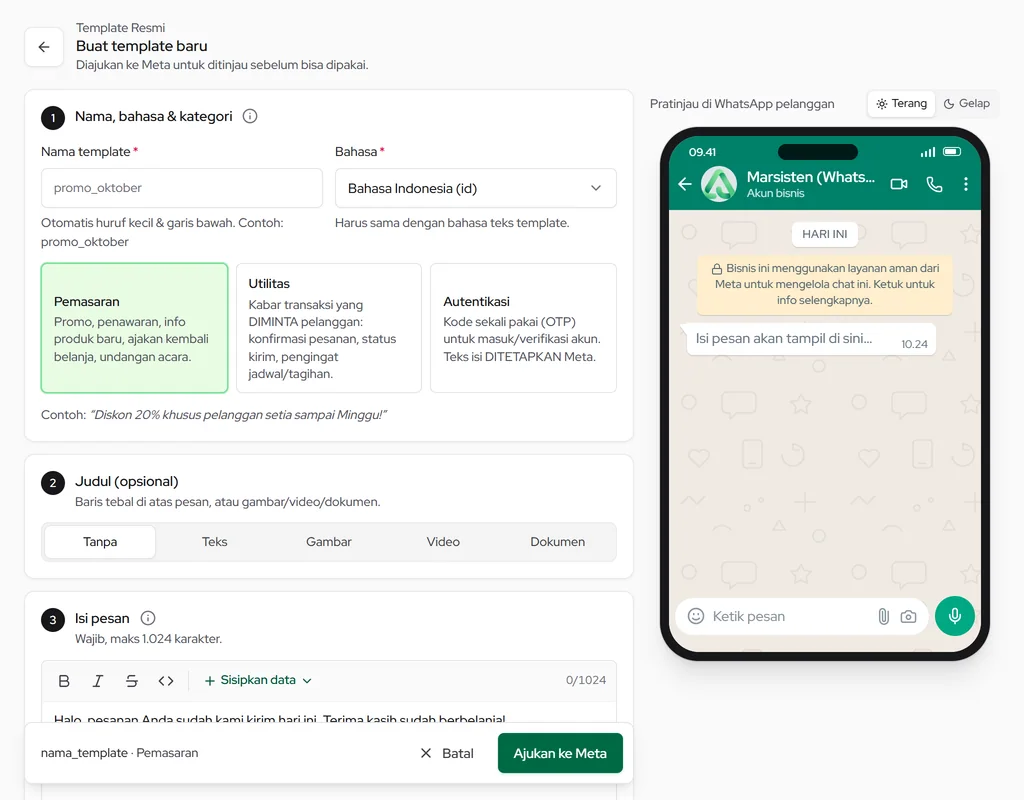The height and width of the screenshot is (800, 1024).
Task: Apply bold formatting in message editor
Action: [64, 681]
